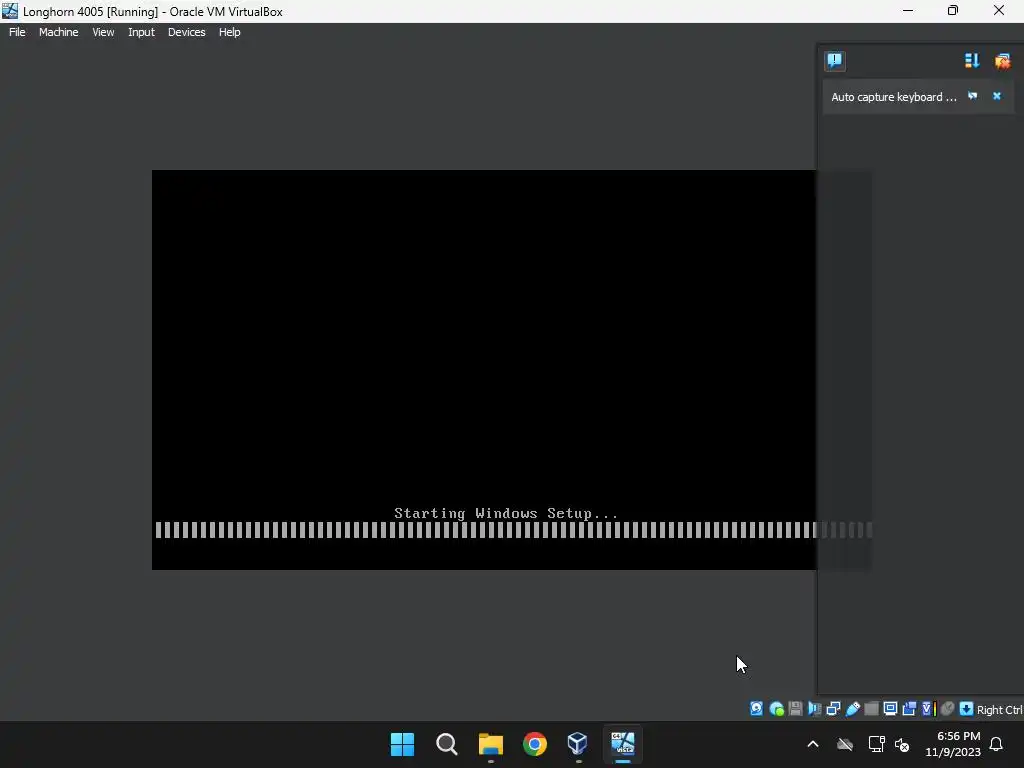Click the OneDrive cloud tray icon
Image resolution: width=1024 pixels, height=768 pixels.
[x=845, y=744]
